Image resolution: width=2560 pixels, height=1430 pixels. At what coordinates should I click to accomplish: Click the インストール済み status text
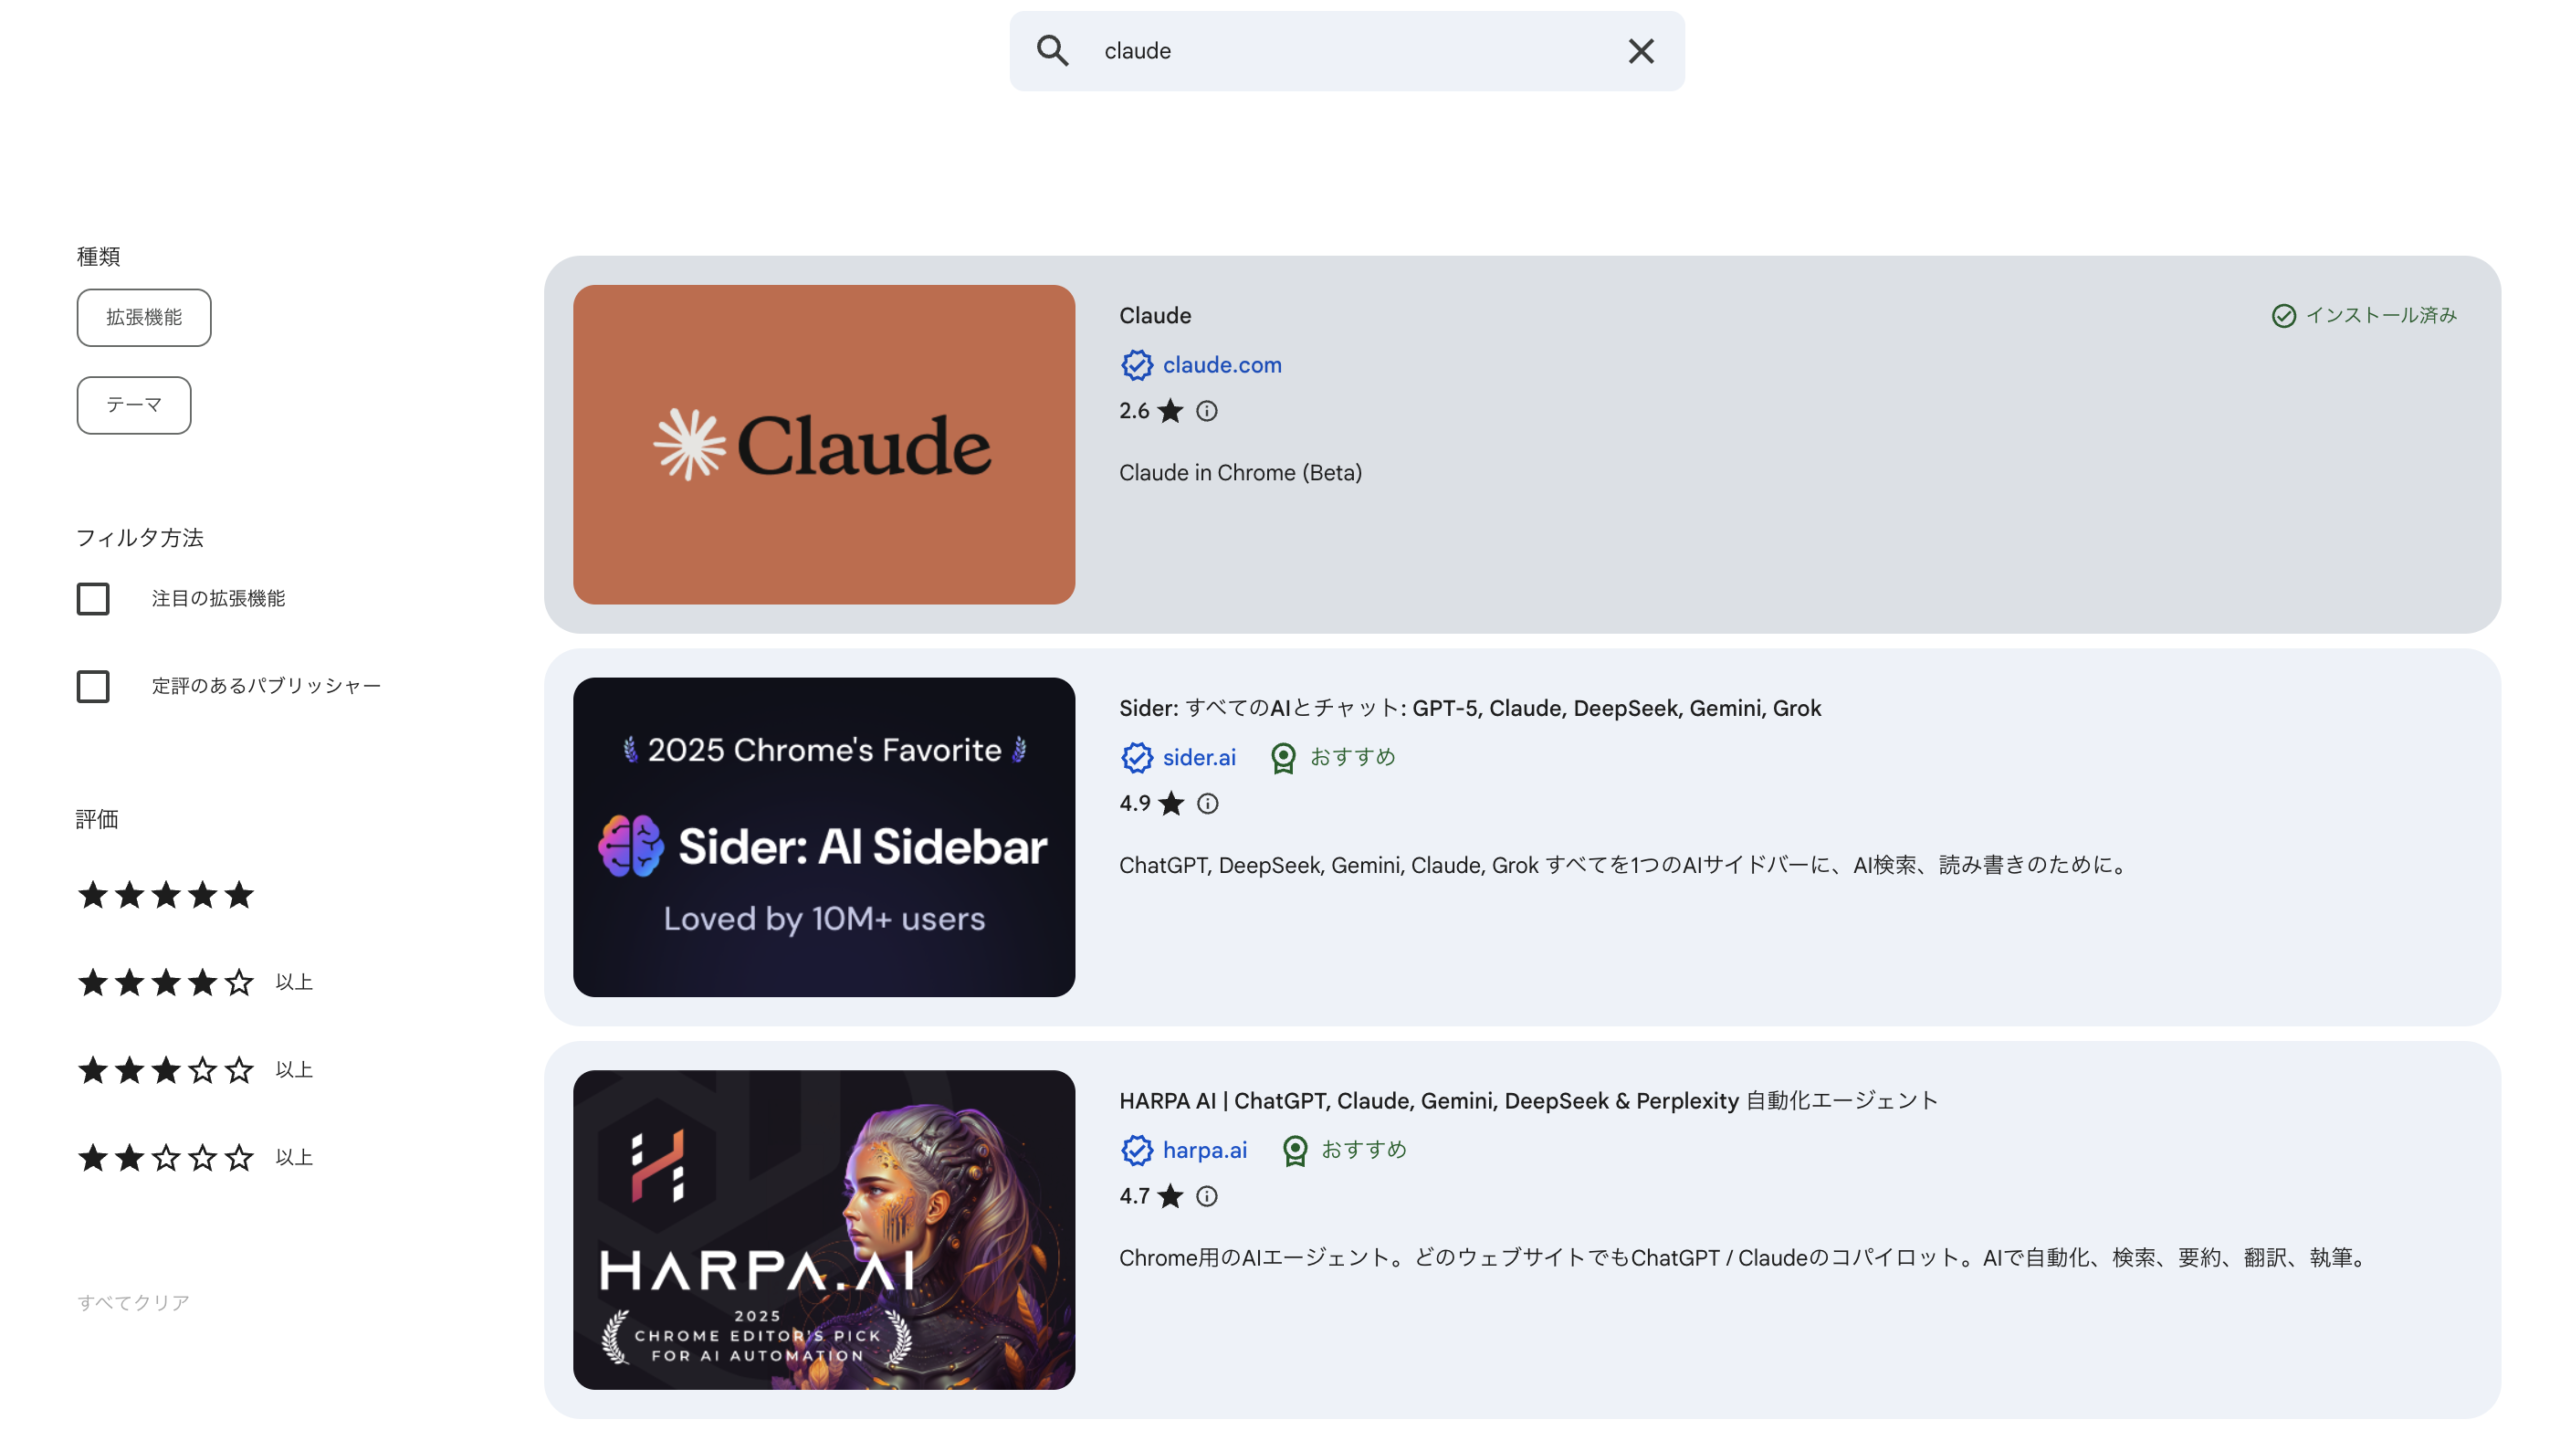2380,316
